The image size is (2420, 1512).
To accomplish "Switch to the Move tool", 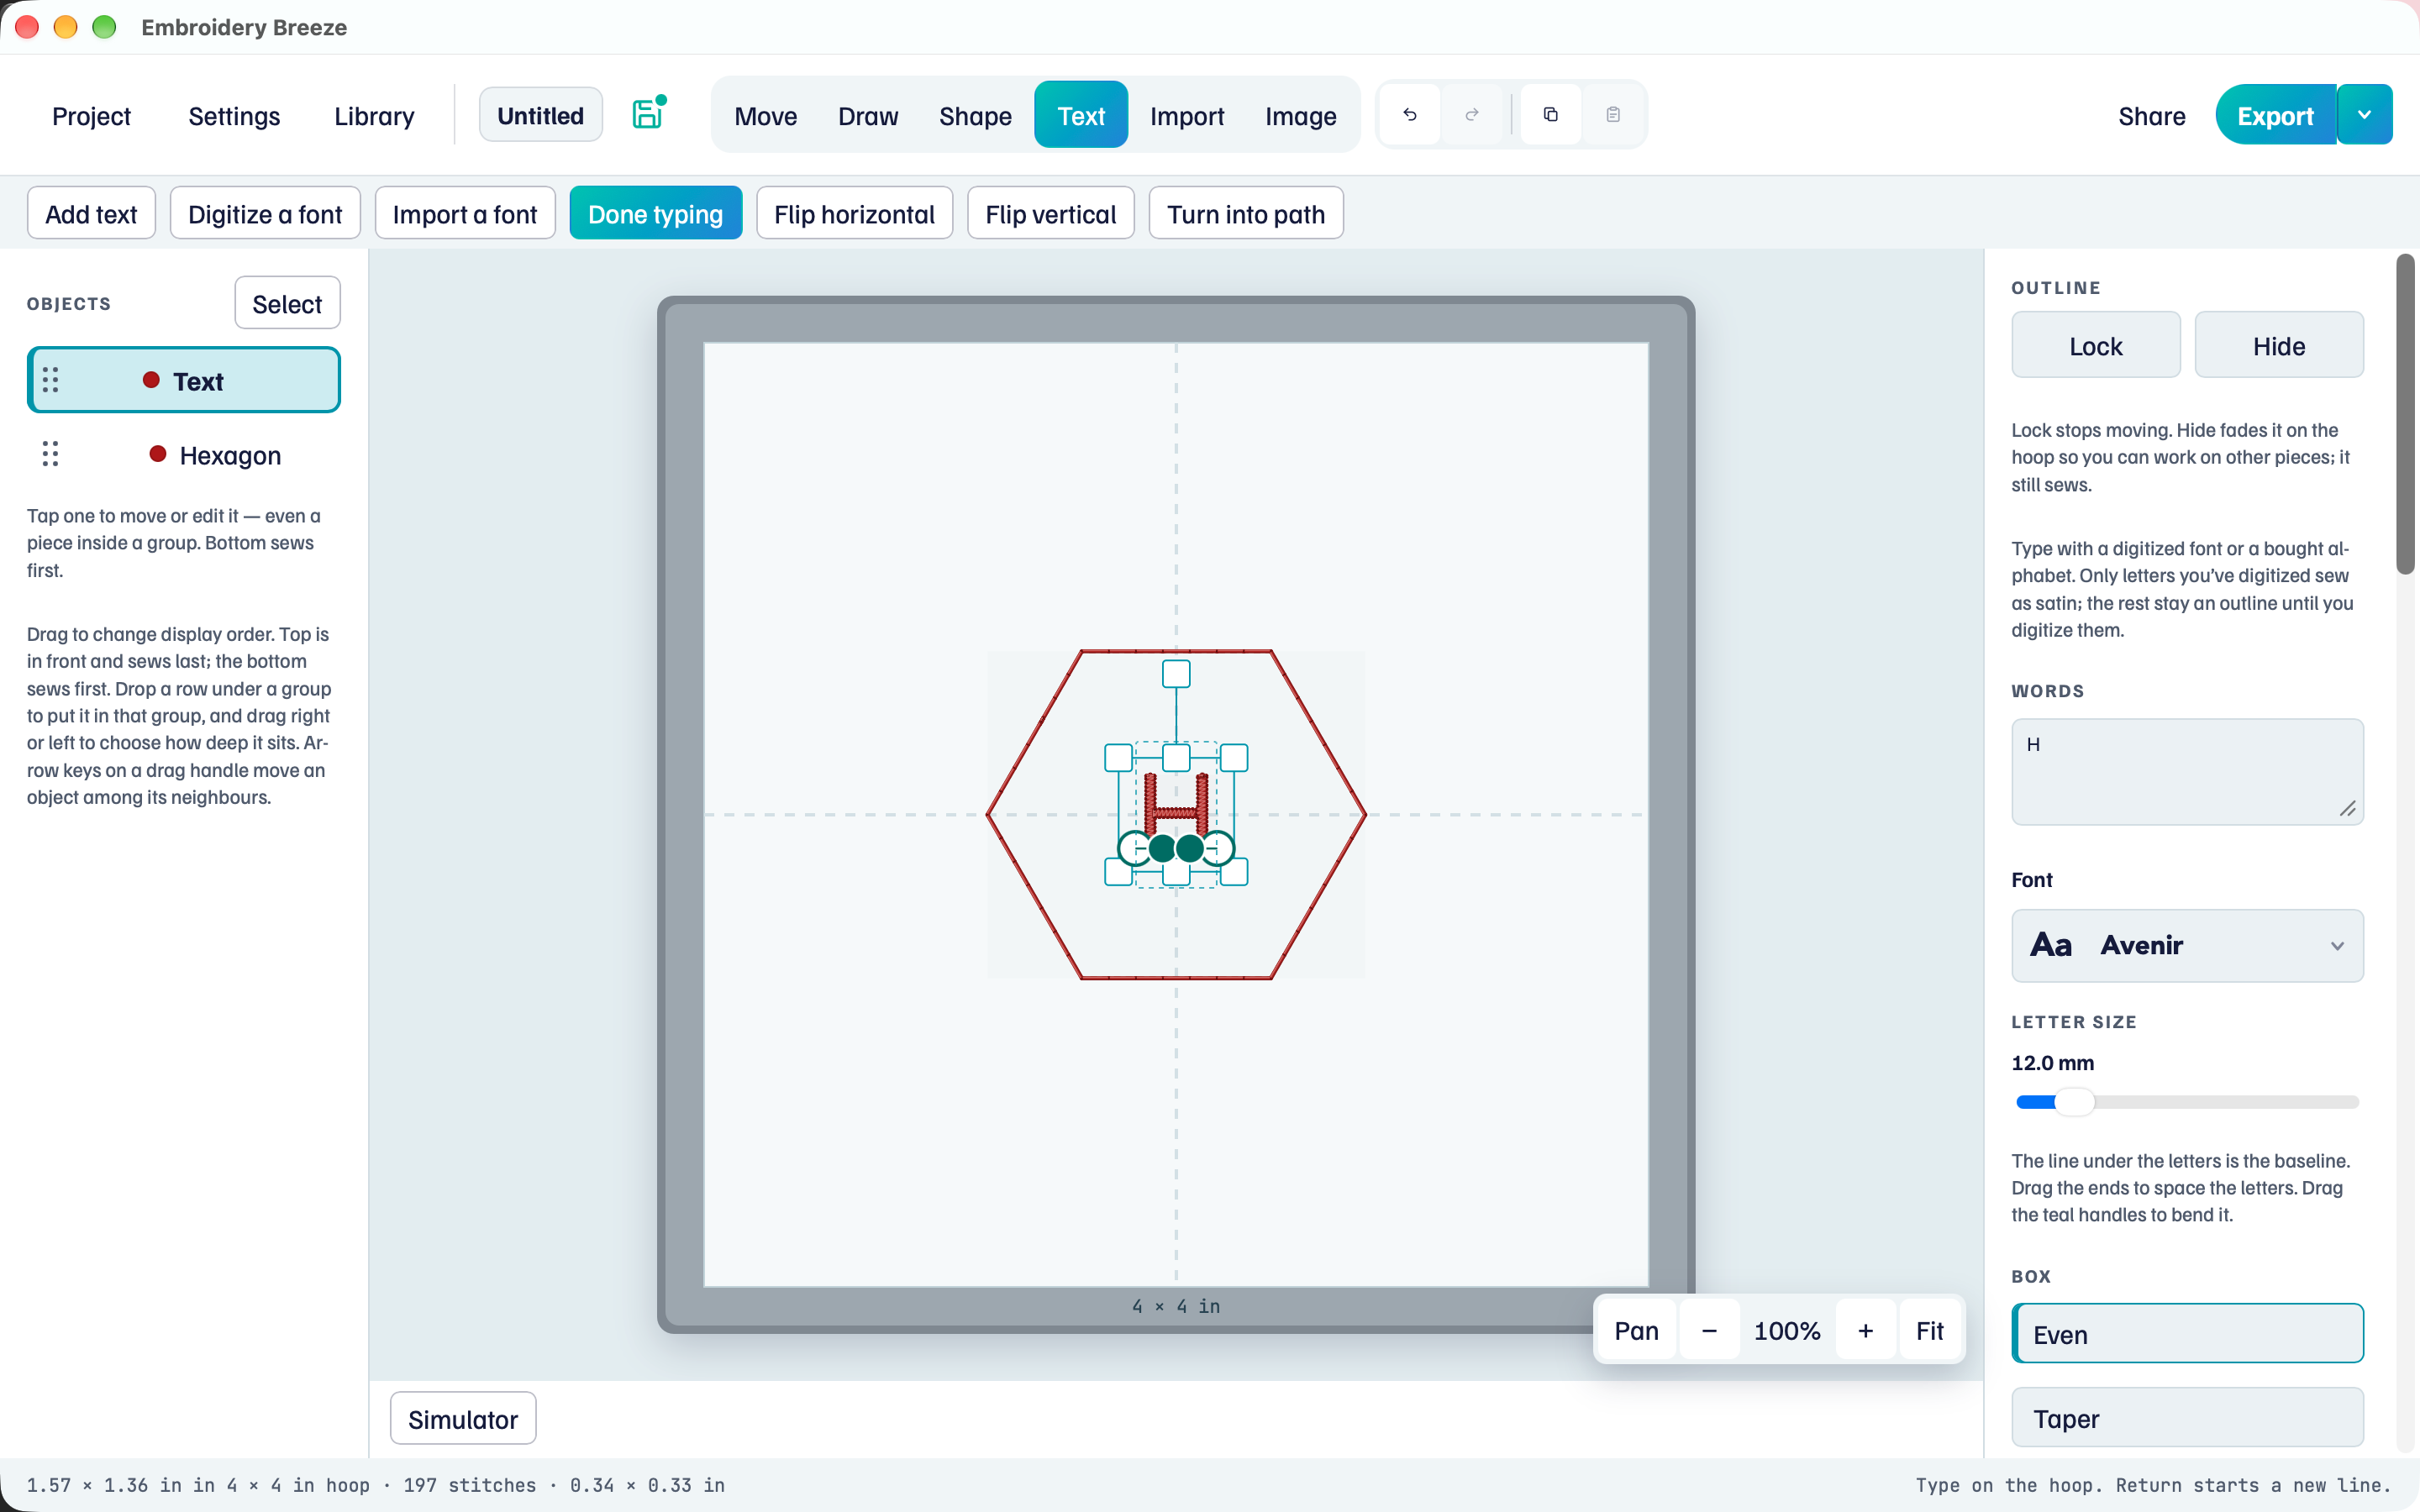I will click(765, 116).
